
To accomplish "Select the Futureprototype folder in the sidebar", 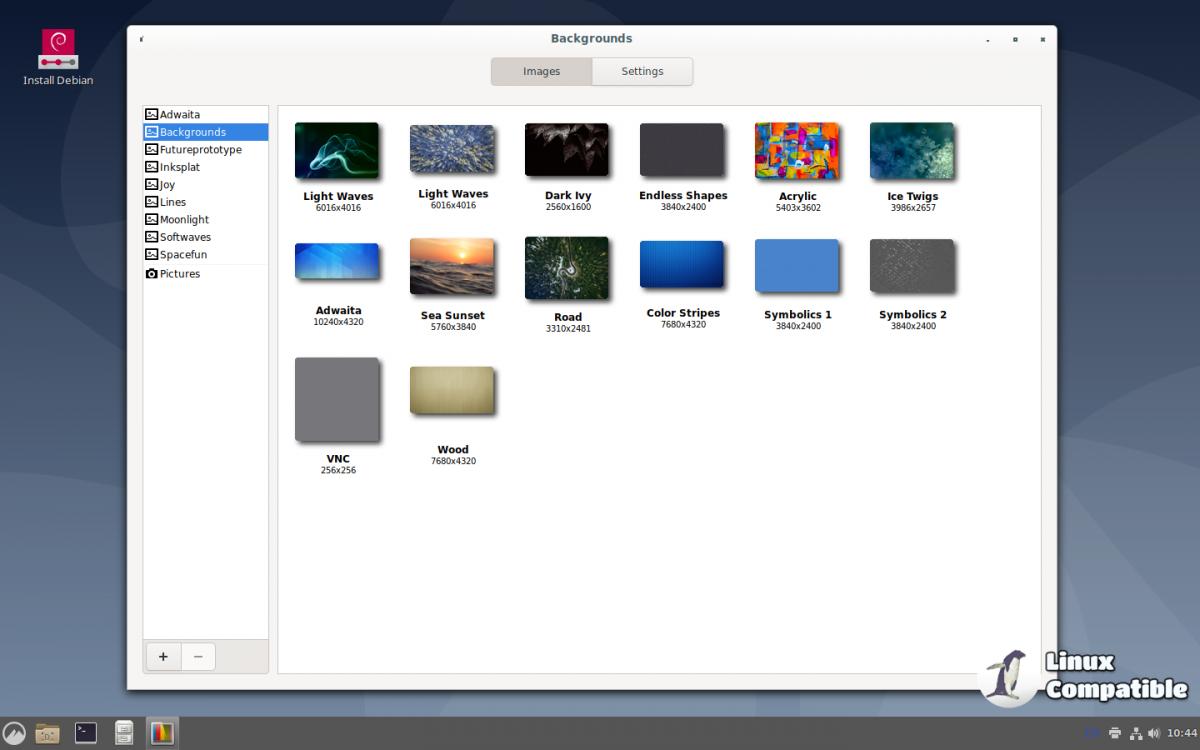I will point(200,150).
